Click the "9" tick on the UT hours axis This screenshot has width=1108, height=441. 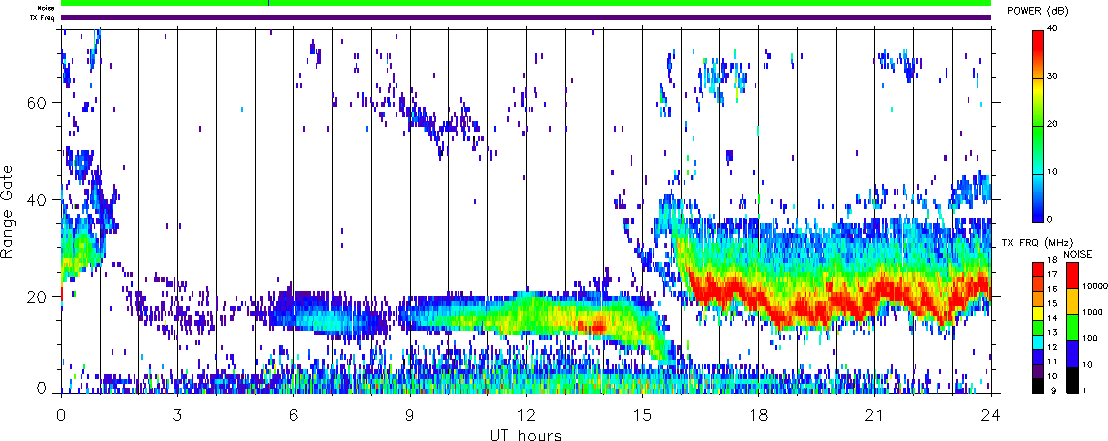point(410,413)
